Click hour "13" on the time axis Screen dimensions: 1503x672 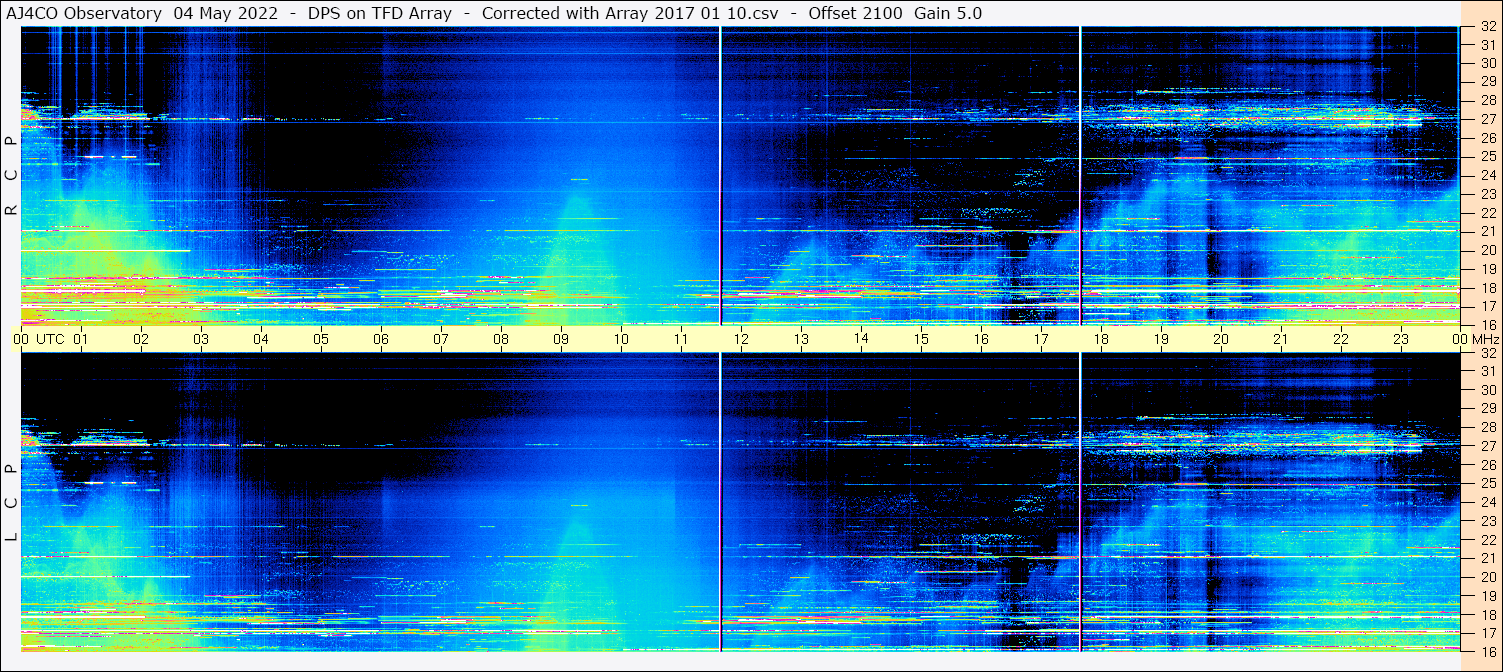pos(801,339)
